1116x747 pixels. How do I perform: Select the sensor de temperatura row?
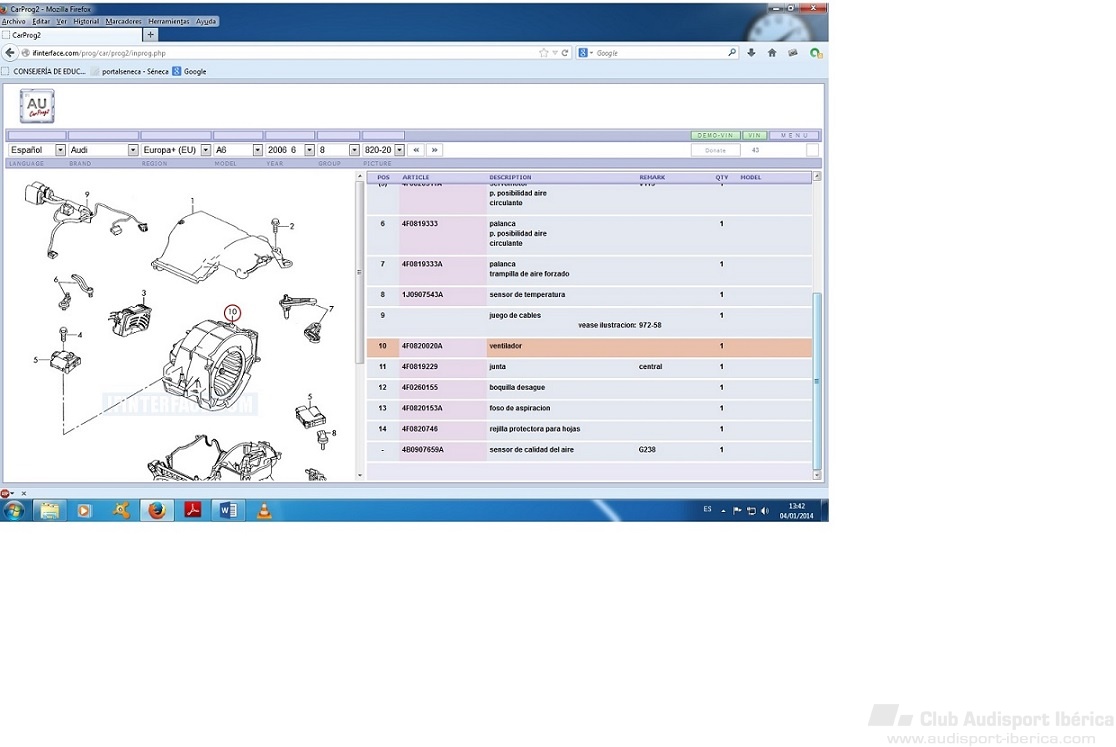(x=589, y=295)
